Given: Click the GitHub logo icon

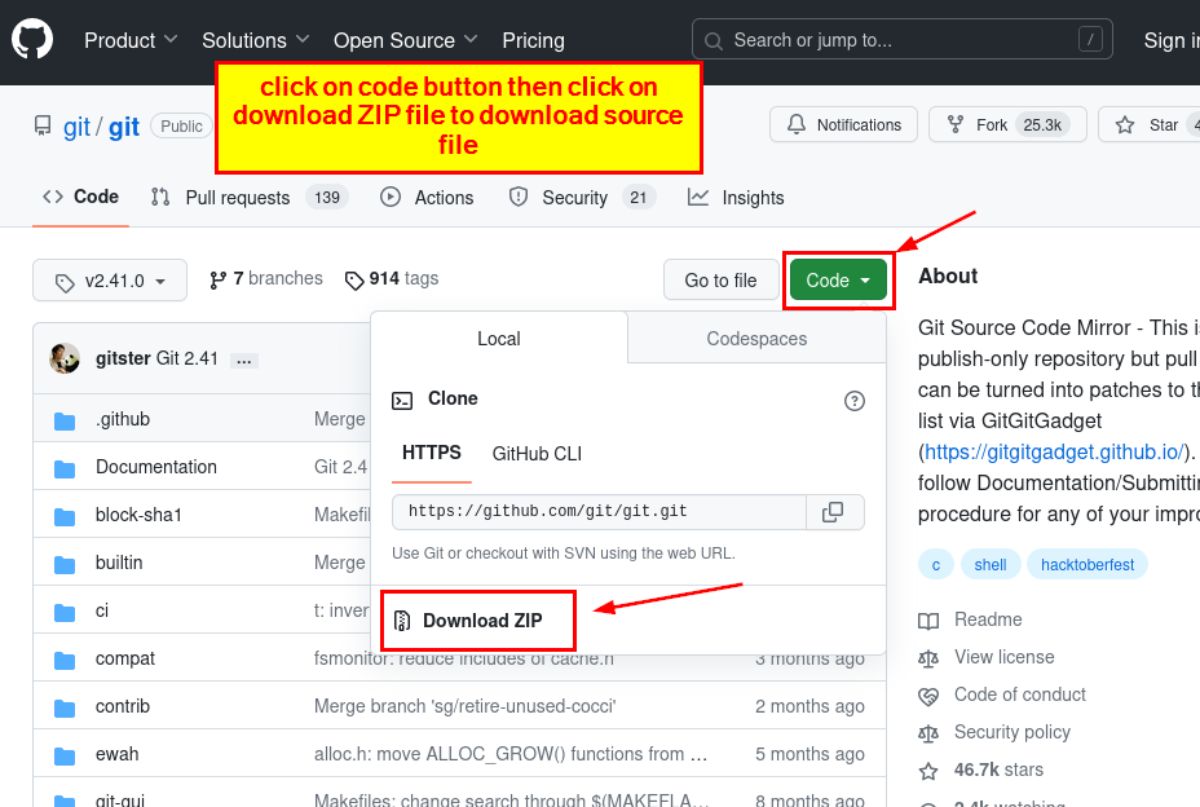Looking at the screenshot, I should (32, 40).
